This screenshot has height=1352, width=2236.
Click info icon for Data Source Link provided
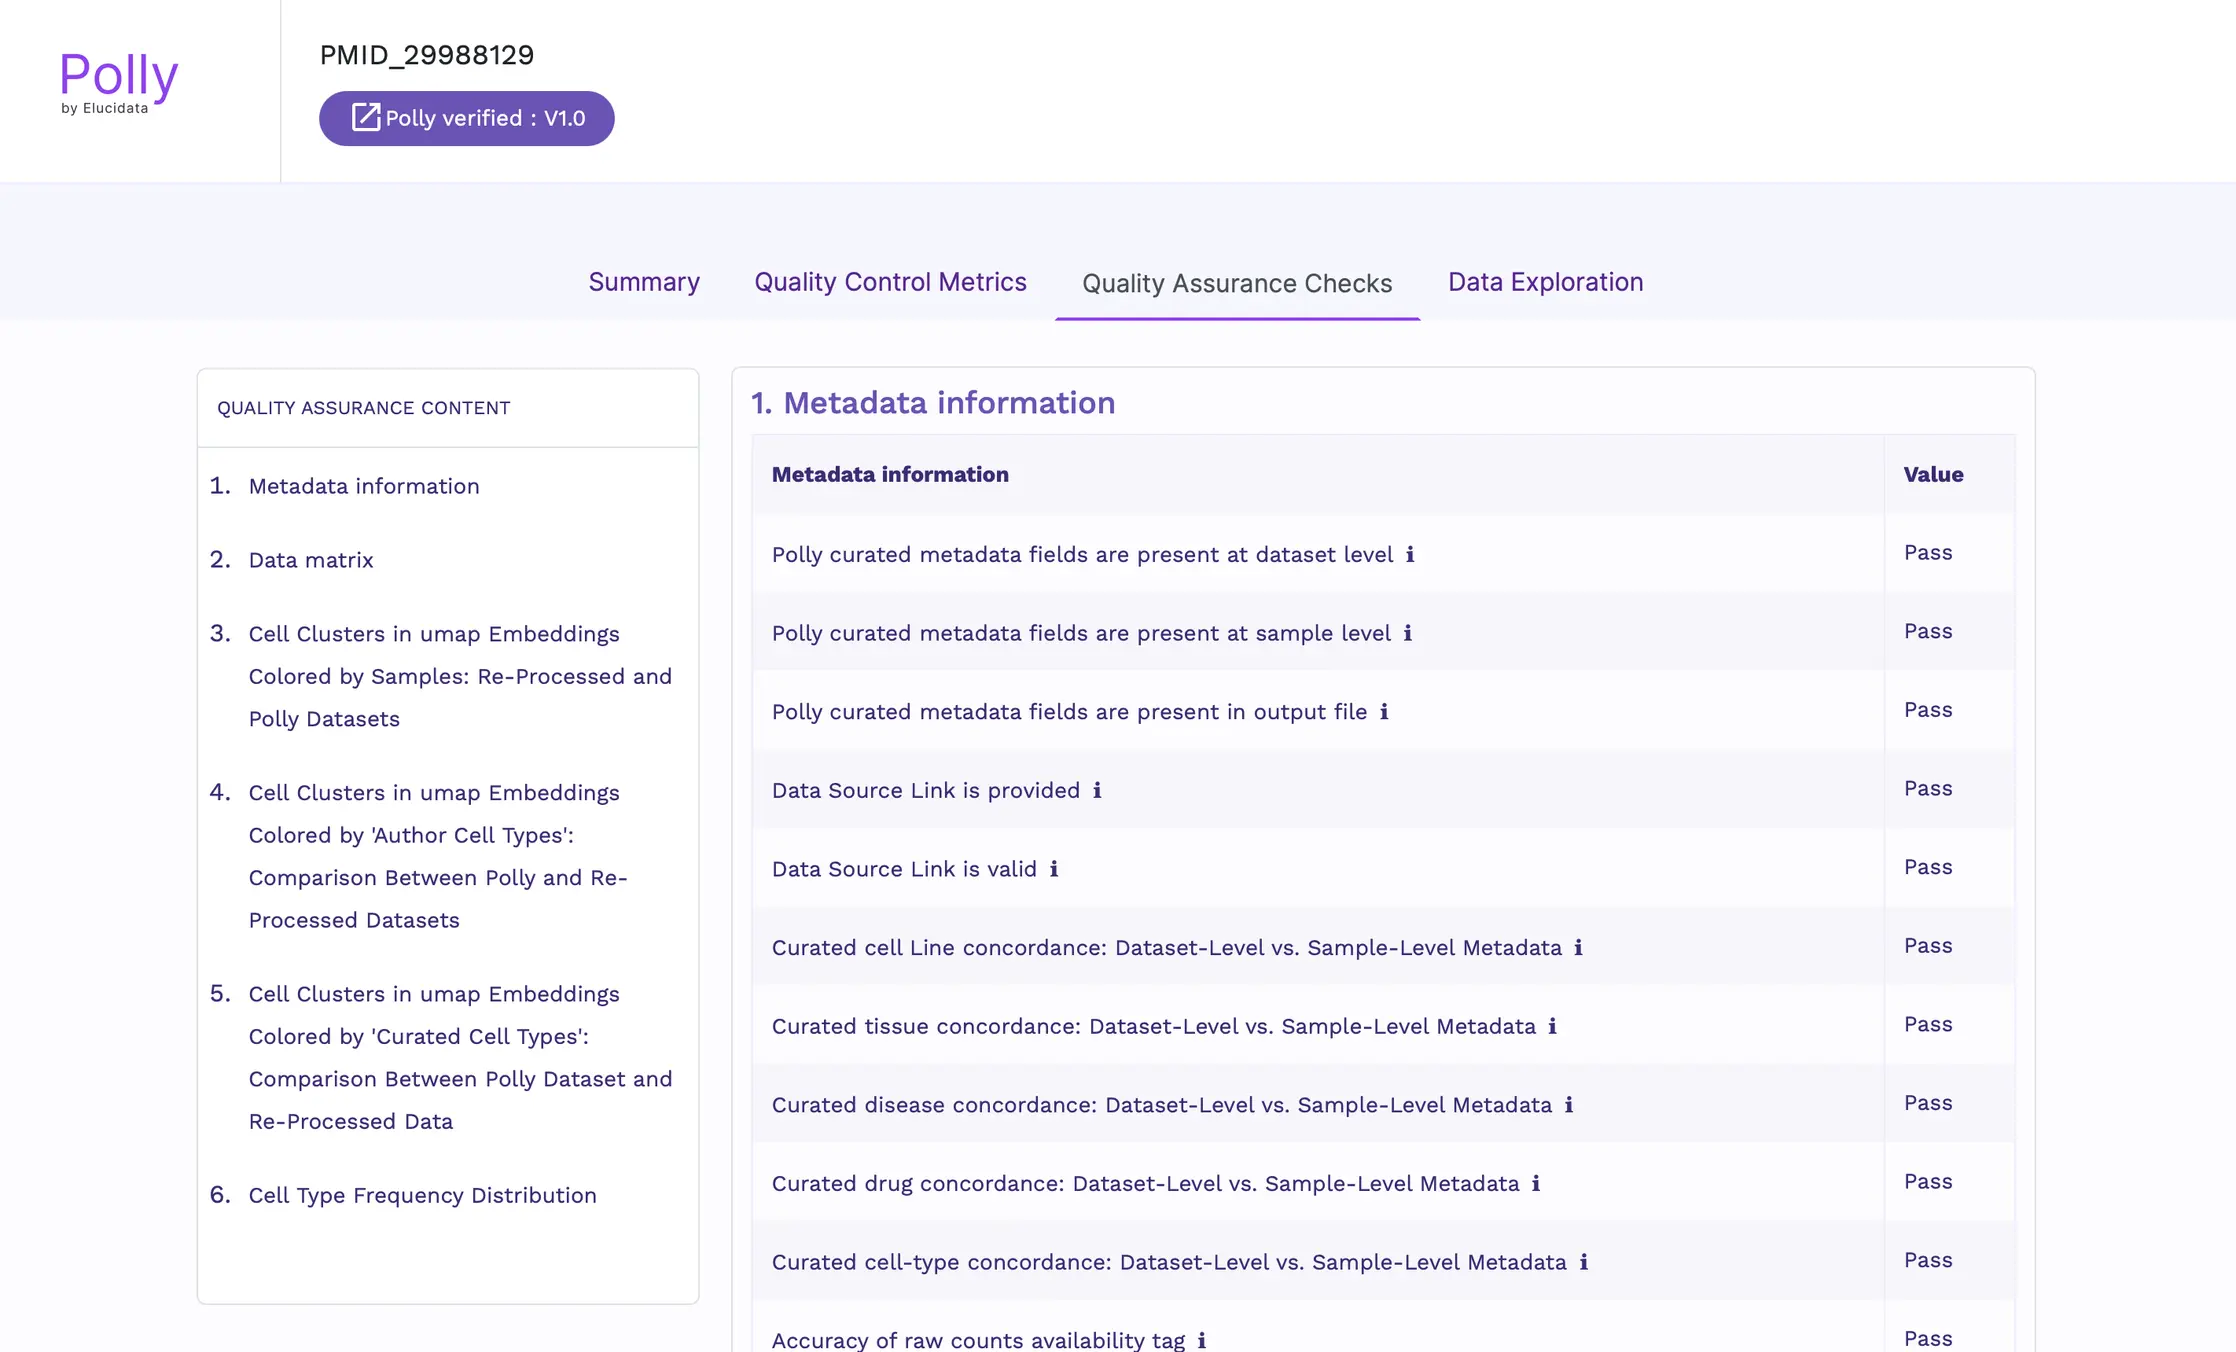pyautogui.click(x=1097, y=790)
